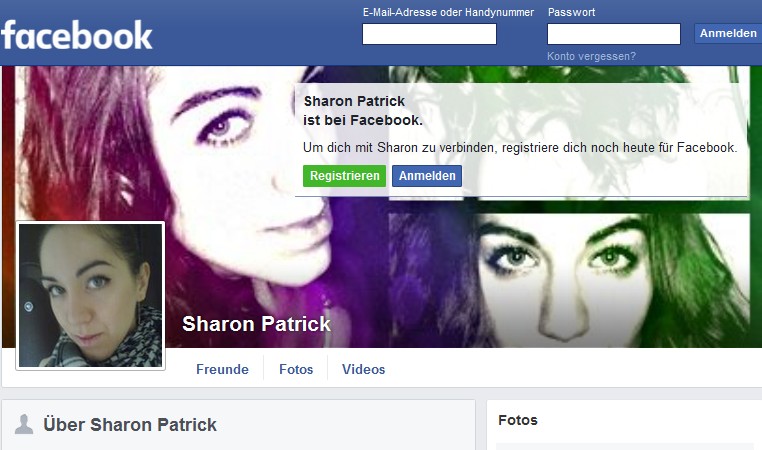The height and width of the screenshot is (450, 762).
Task: Click the Über Sharon Patrick heading
Action: coord(130,425)
